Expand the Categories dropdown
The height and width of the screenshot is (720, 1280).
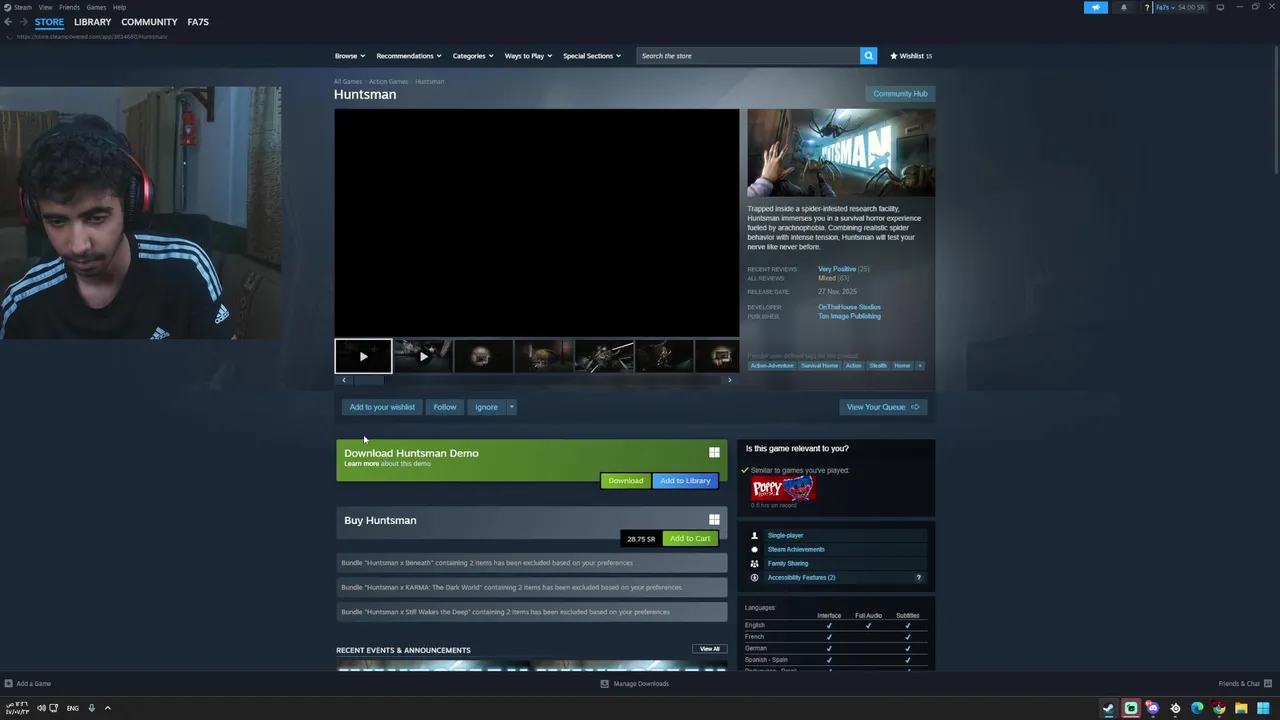tap(473, 56)
